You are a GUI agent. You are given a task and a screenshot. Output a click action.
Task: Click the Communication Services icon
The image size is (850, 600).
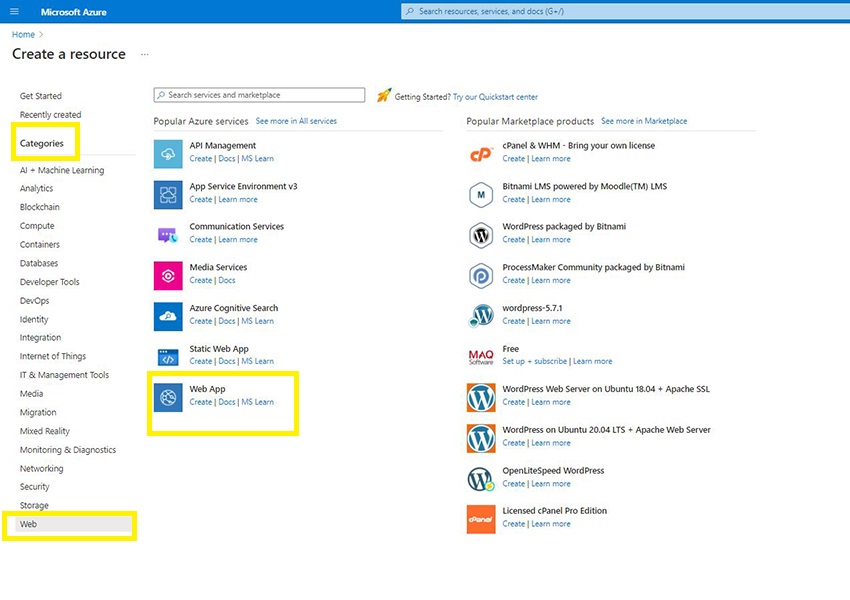(168, 234)
